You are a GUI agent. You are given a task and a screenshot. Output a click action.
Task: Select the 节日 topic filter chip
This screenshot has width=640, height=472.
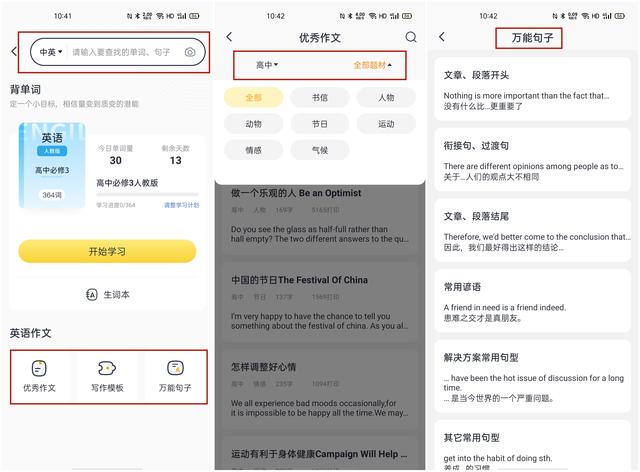tap(320, 124)
